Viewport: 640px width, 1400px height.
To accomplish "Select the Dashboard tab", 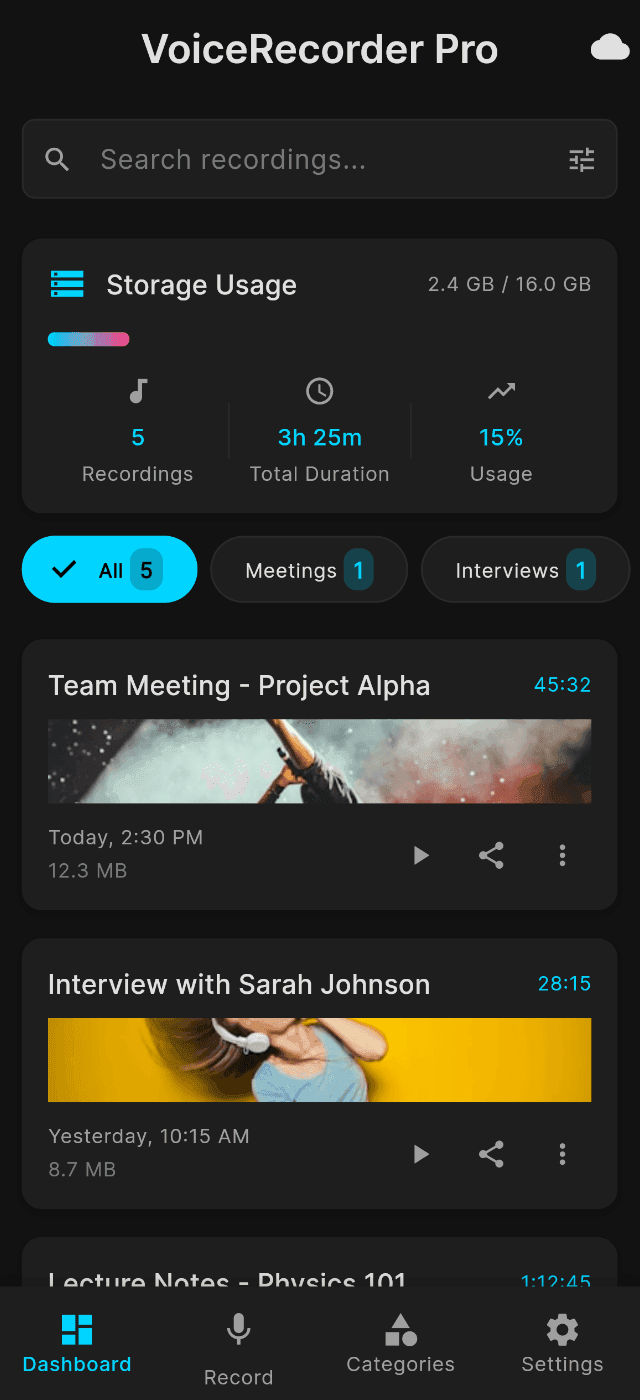I will click(77, 1344).
